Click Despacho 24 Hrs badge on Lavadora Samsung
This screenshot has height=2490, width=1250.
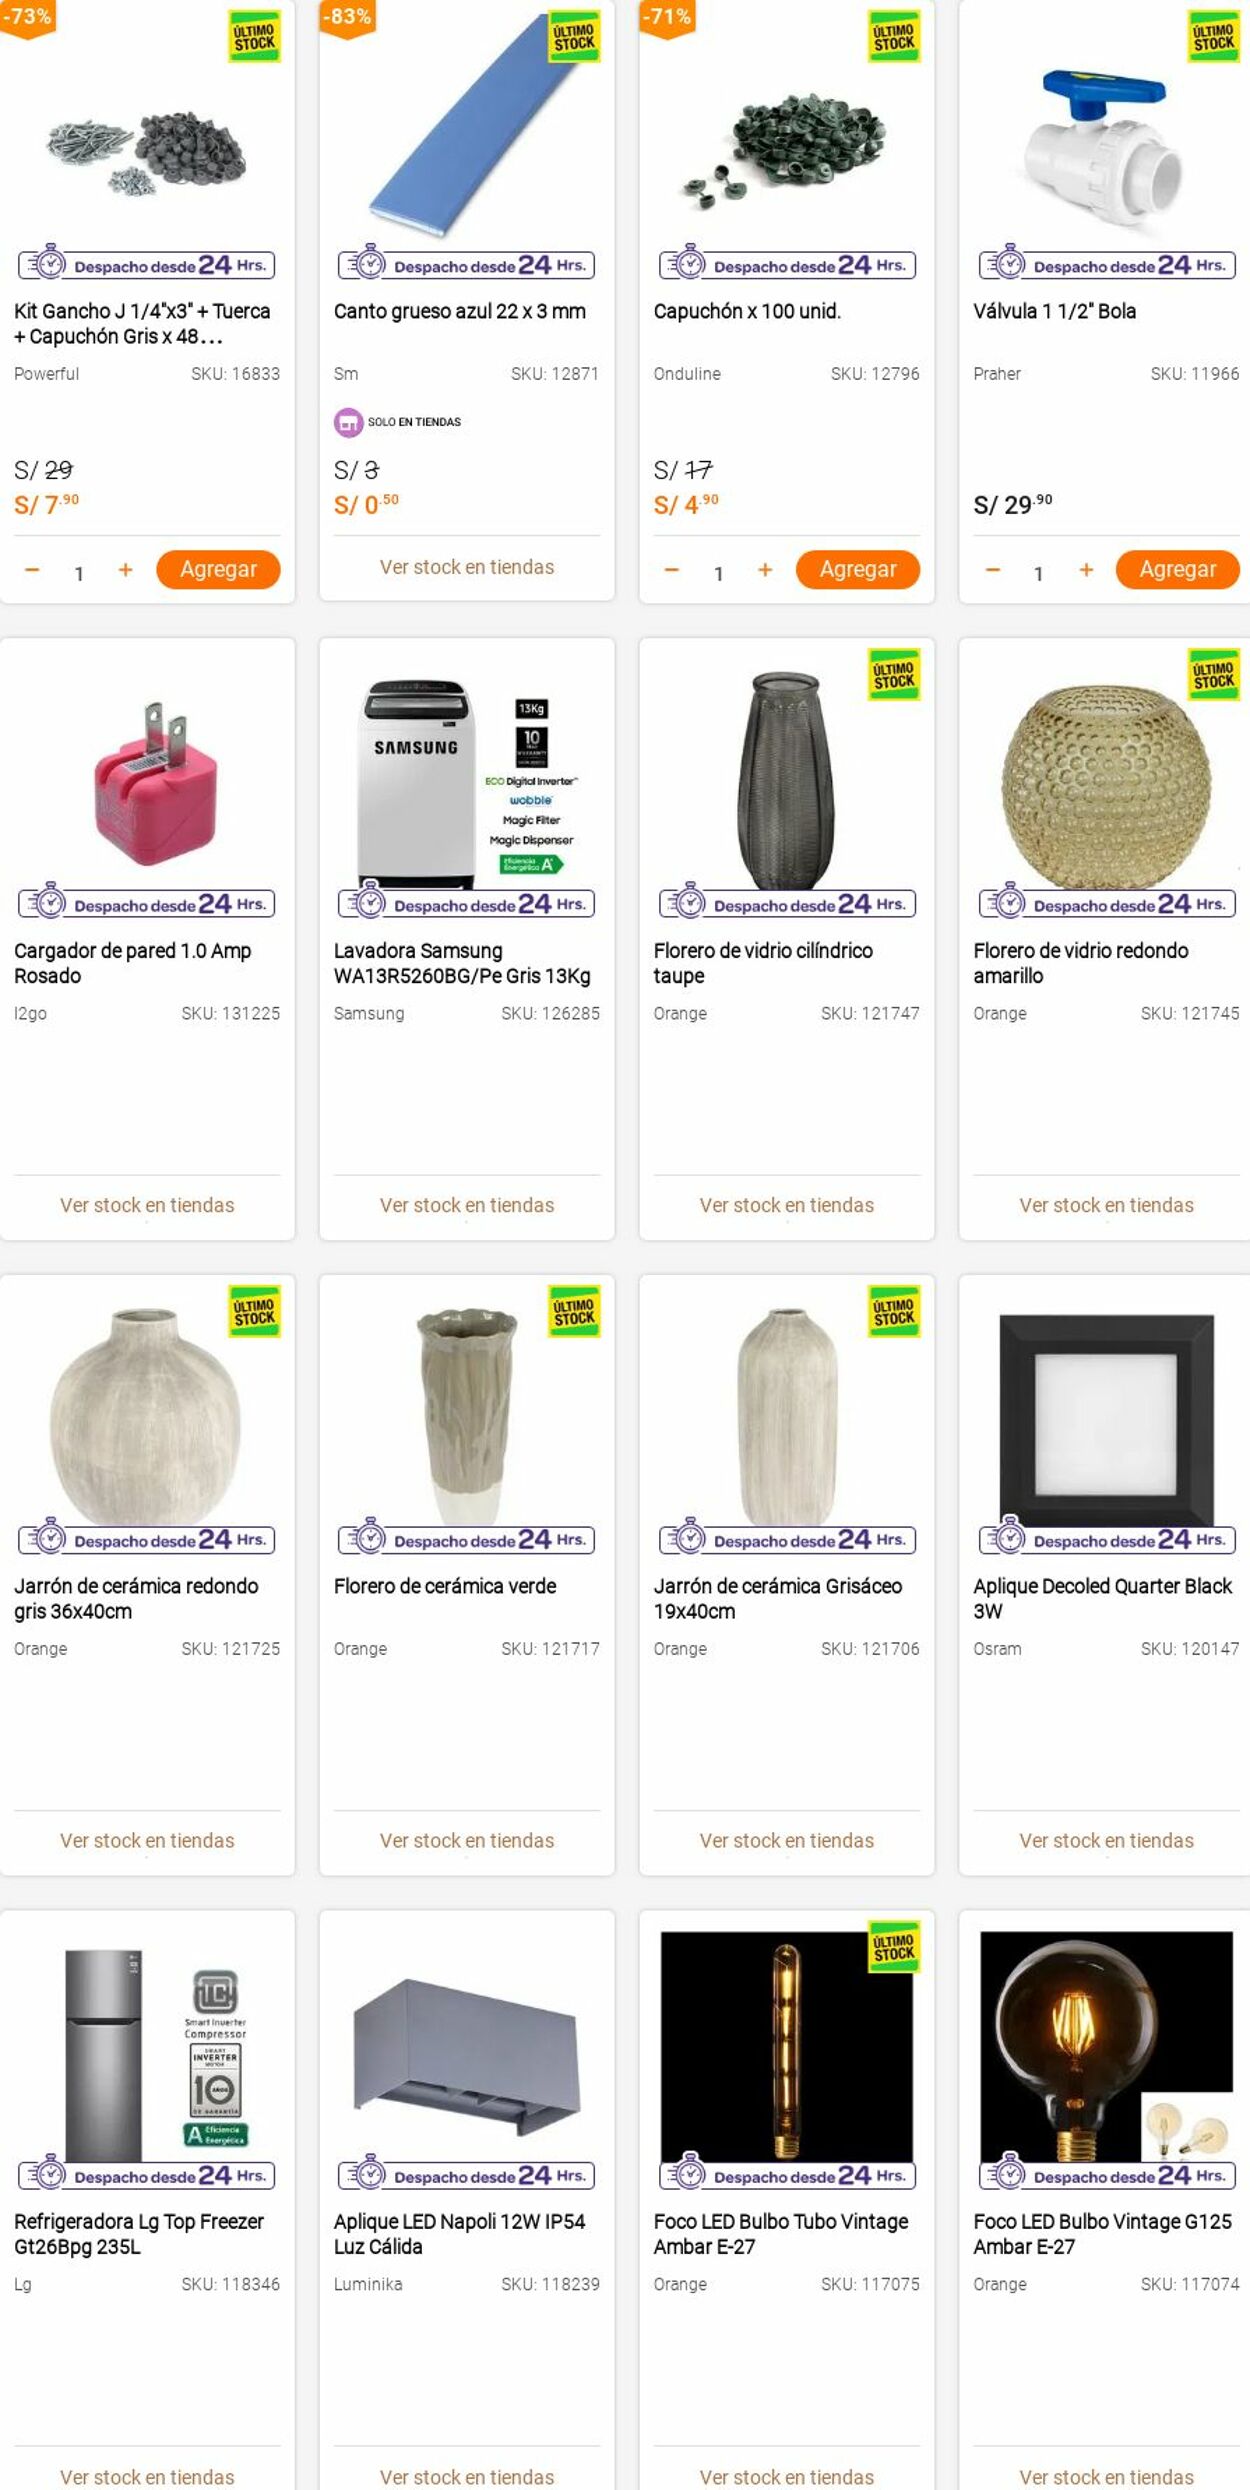467,903
